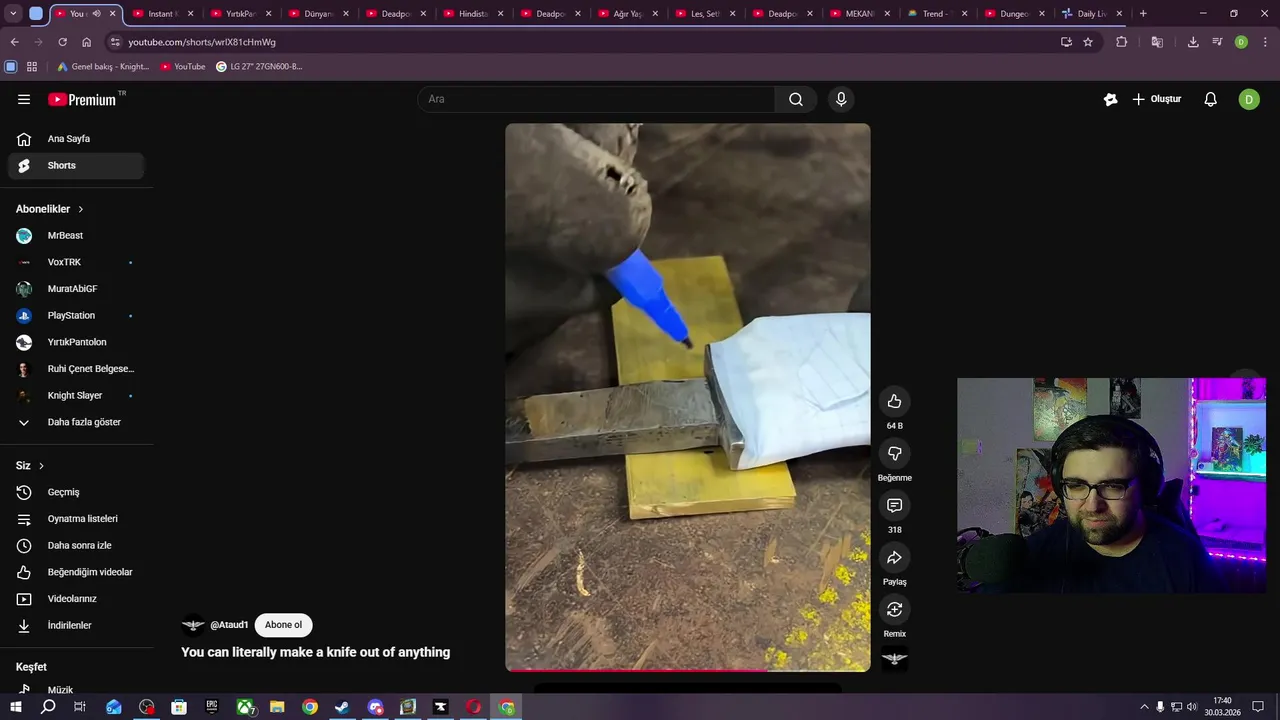Screen dimensions: 1280x720
Task: Open the comments showing 318
Action: coord(894,505)
